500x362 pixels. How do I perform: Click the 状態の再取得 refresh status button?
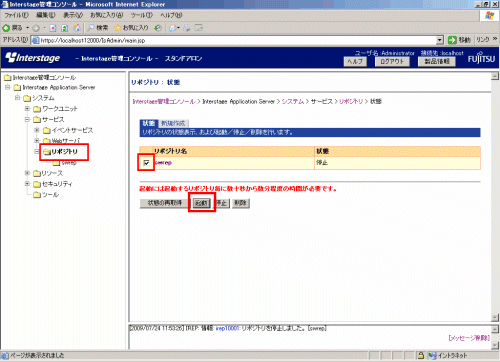[165, 203]
